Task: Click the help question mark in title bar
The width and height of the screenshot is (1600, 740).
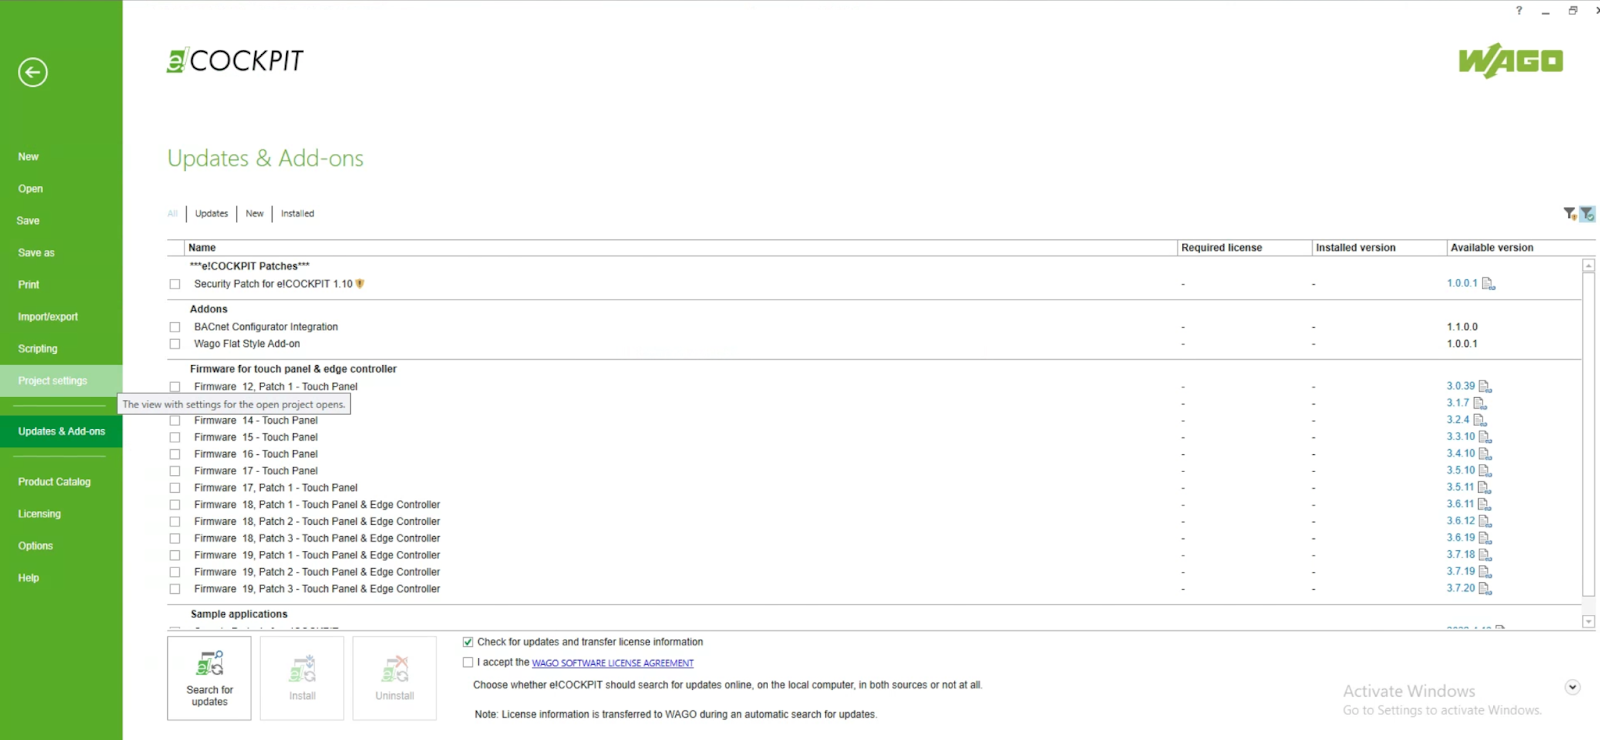Action: (1518, 10)
